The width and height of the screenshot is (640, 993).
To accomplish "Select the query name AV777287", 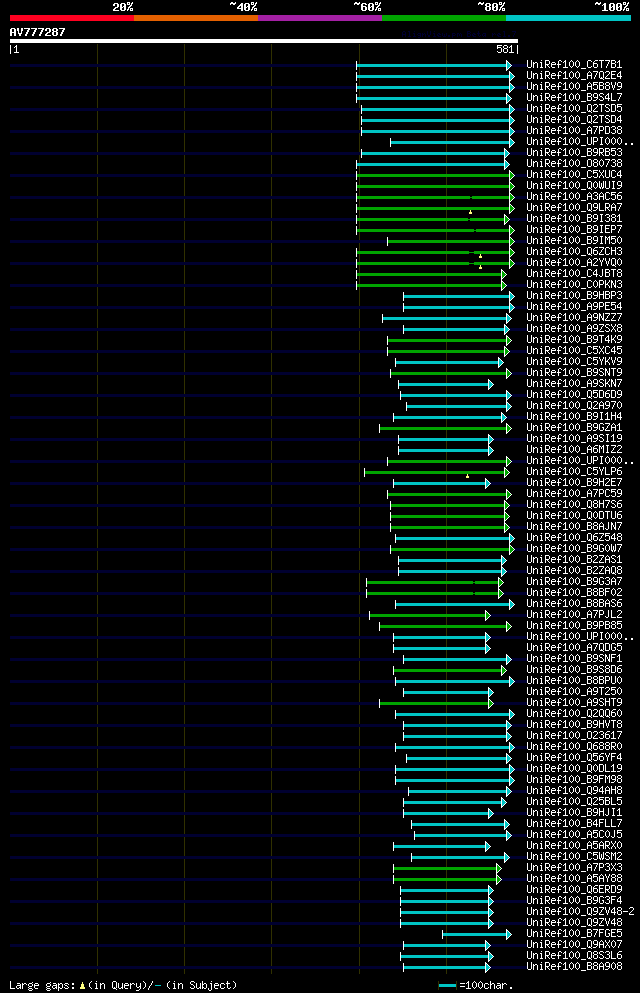I will 37,32.
